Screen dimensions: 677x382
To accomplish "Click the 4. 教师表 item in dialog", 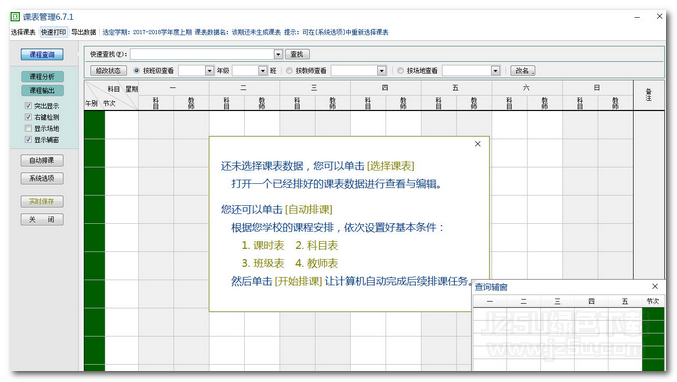I will (x=316, y=263).
